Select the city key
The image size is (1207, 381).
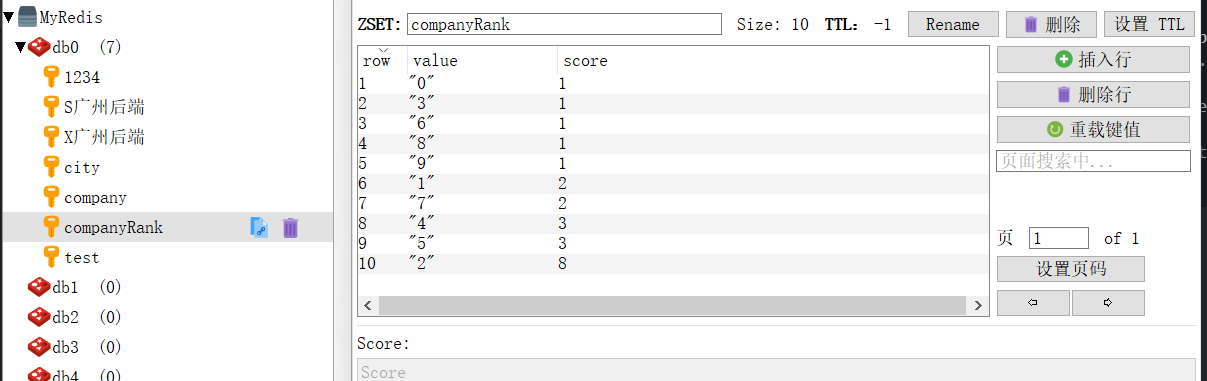(82, 167)
